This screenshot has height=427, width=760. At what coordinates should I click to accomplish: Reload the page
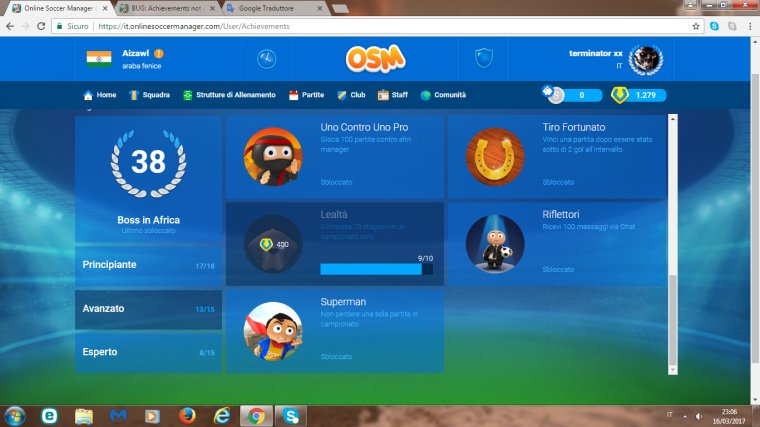click(x=41, y=26)
